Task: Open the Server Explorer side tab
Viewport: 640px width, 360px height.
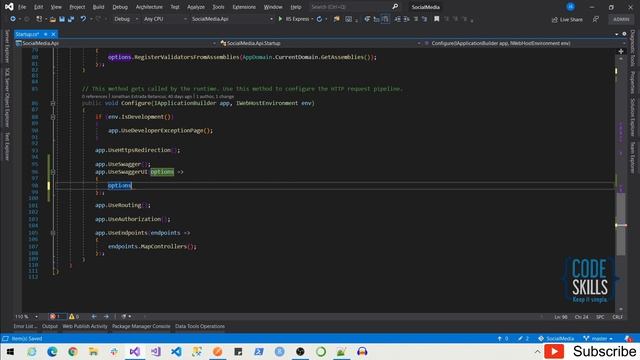Action: [6, 47]
